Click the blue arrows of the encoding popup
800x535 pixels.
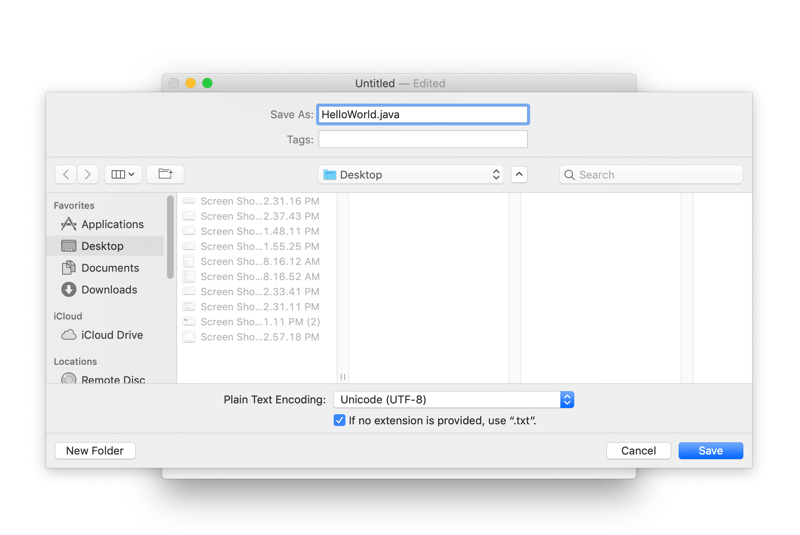point(567,400)
